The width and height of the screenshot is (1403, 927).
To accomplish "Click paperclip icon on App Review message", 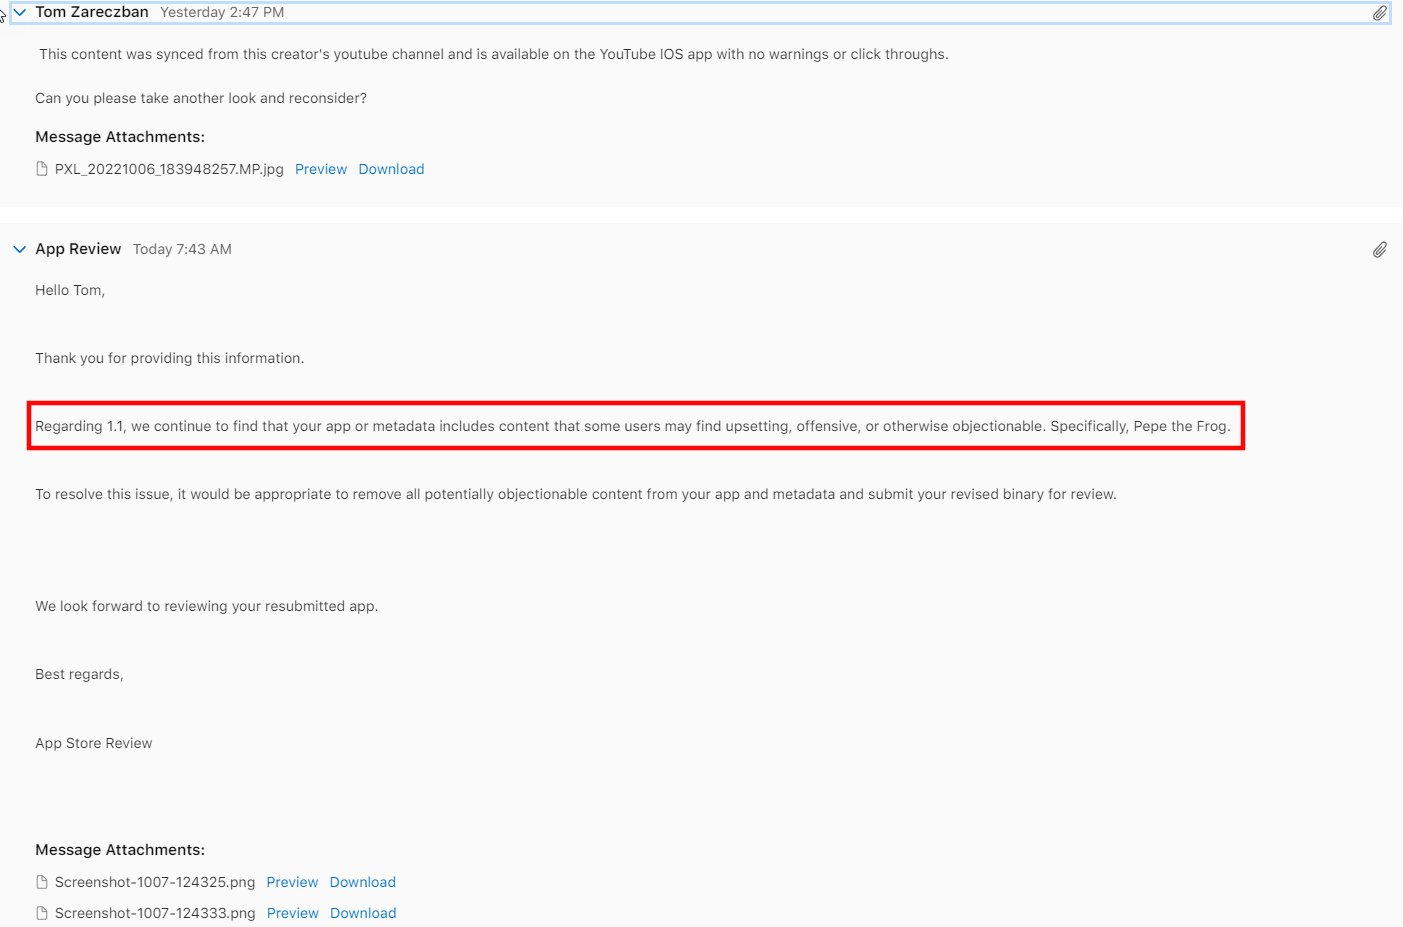I will click(1379, 249).
